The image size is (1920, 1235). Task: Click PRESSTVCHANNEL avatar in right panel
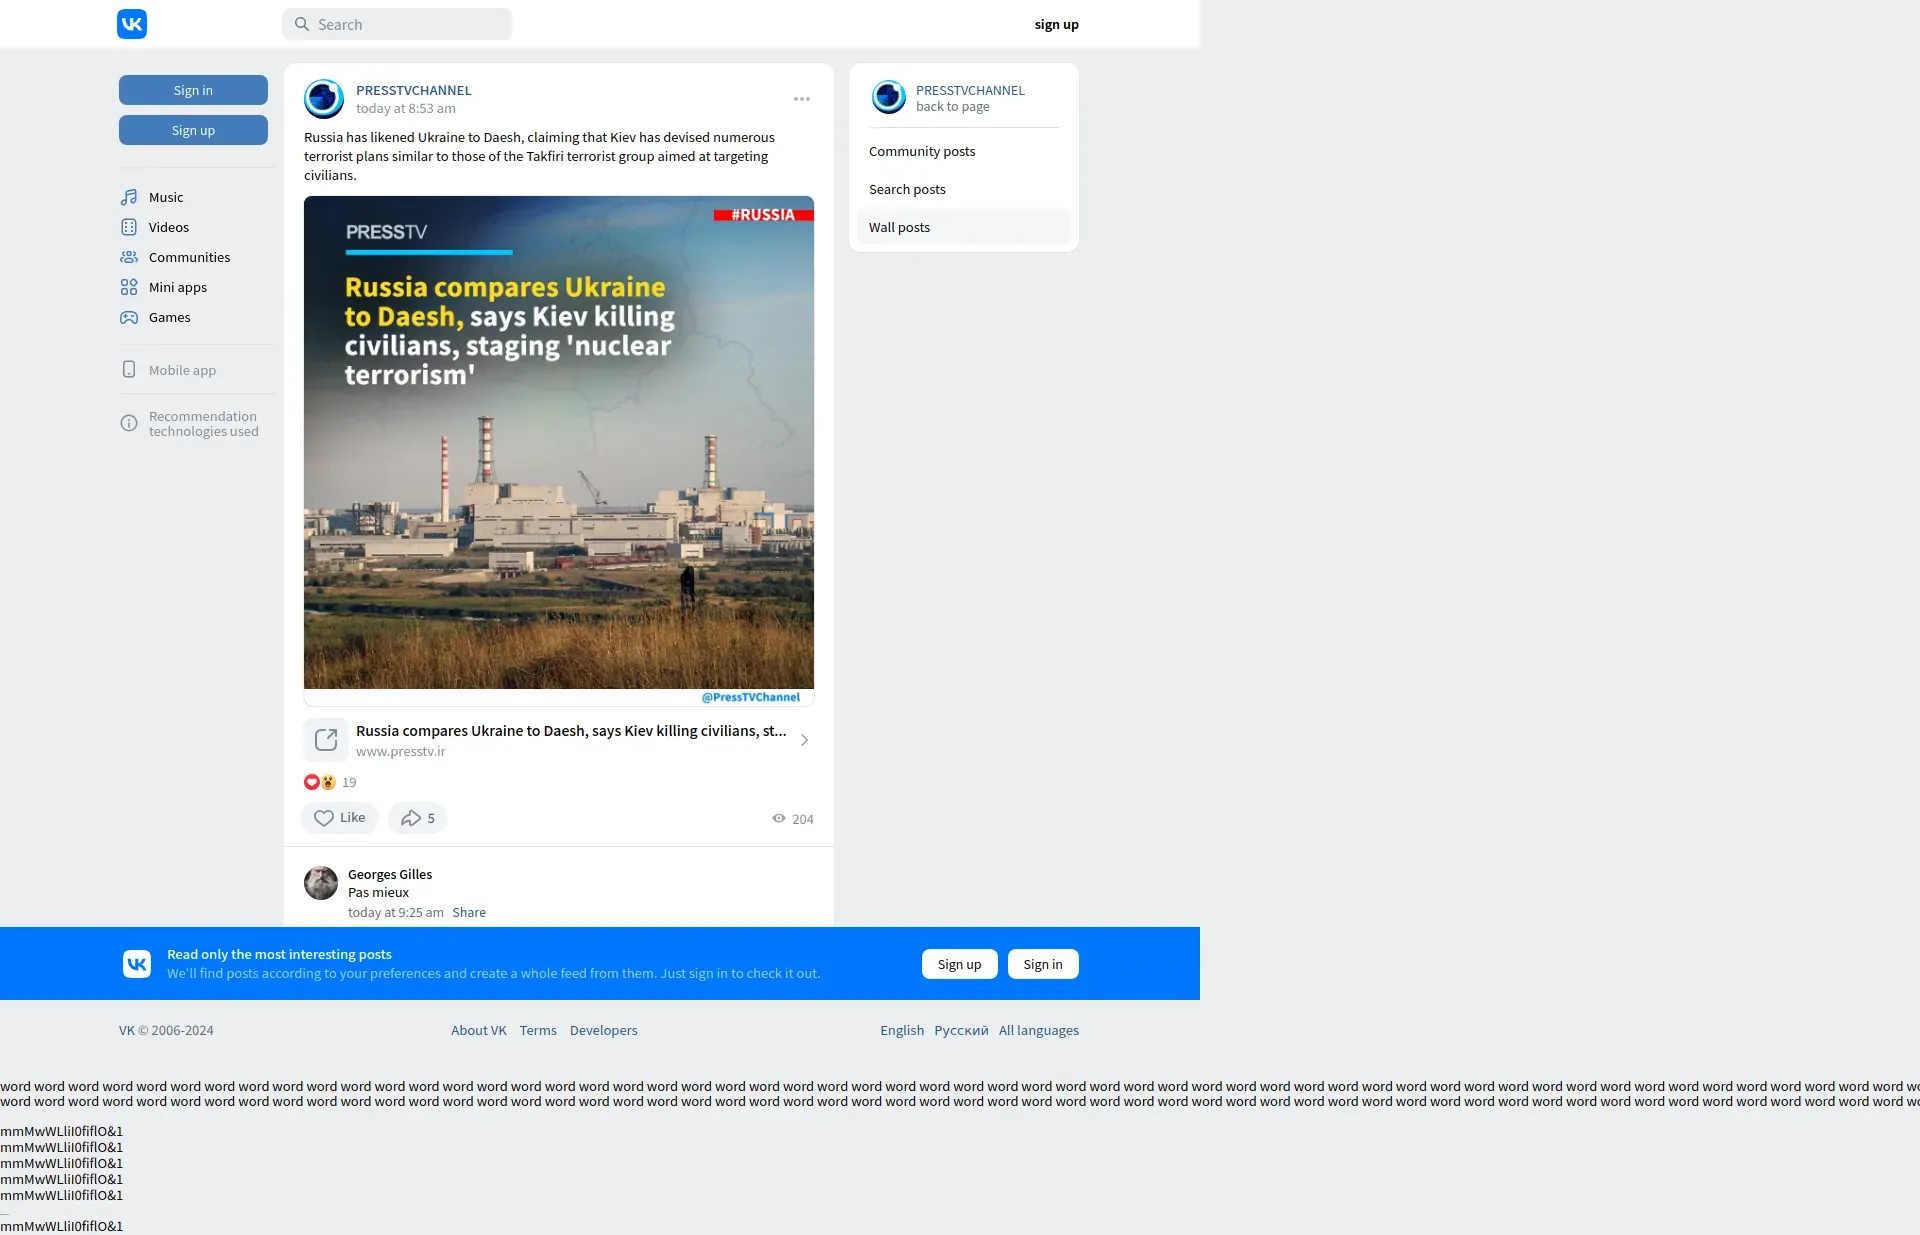(x=889, y=97)
